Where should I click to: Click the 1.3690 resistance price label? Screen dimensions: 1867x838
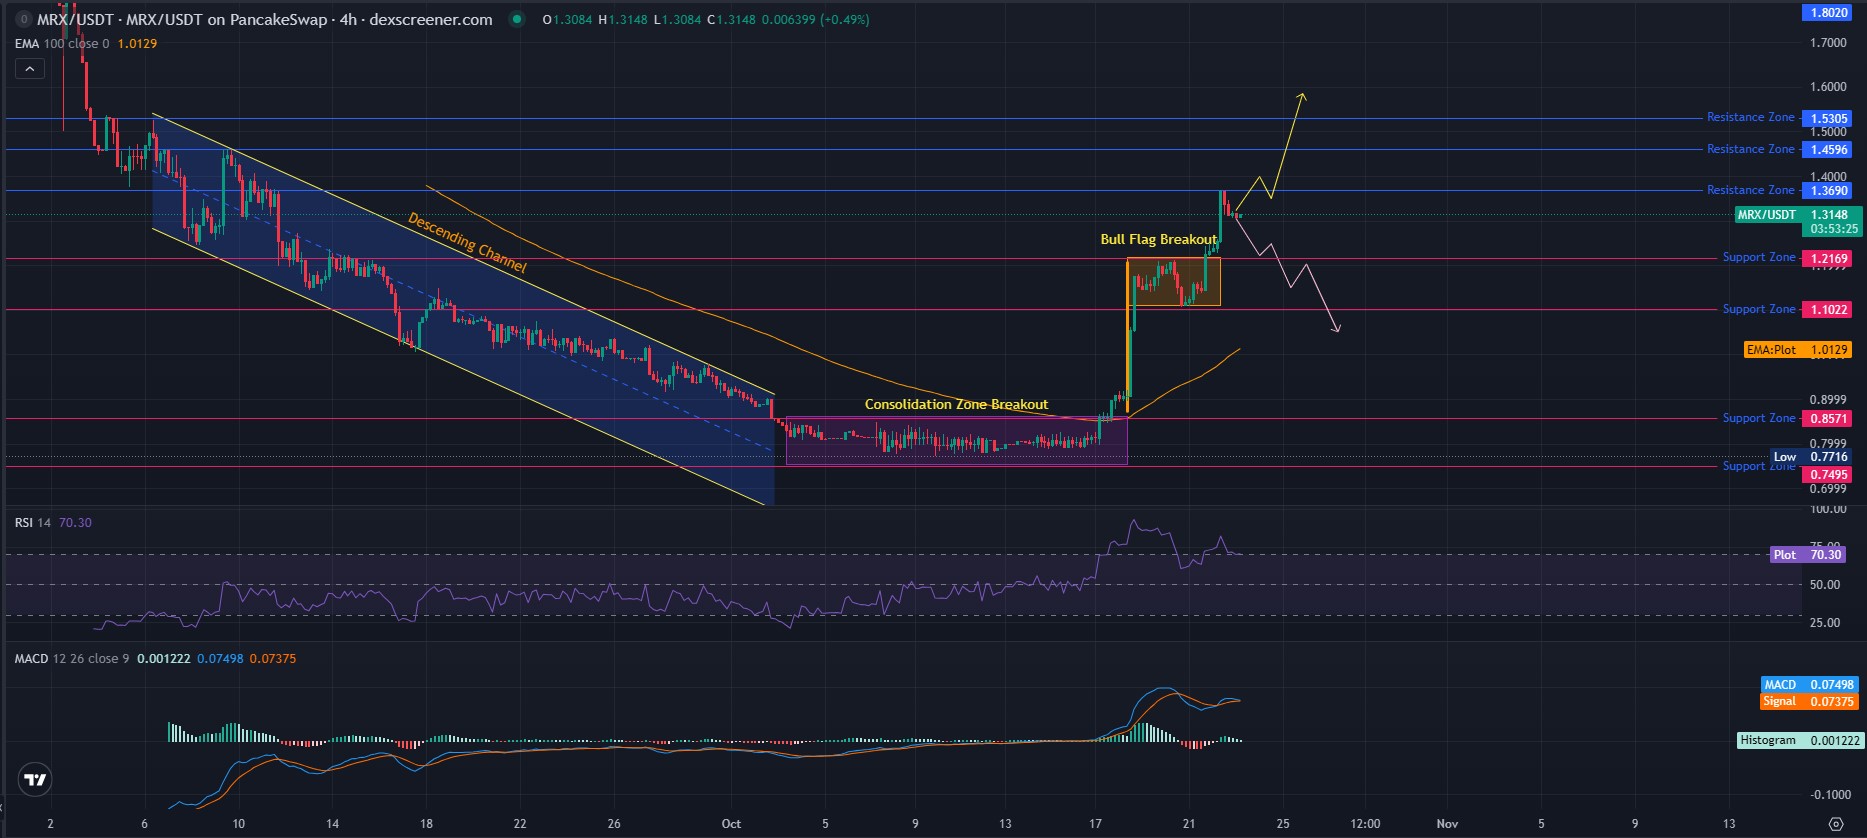1829,191
